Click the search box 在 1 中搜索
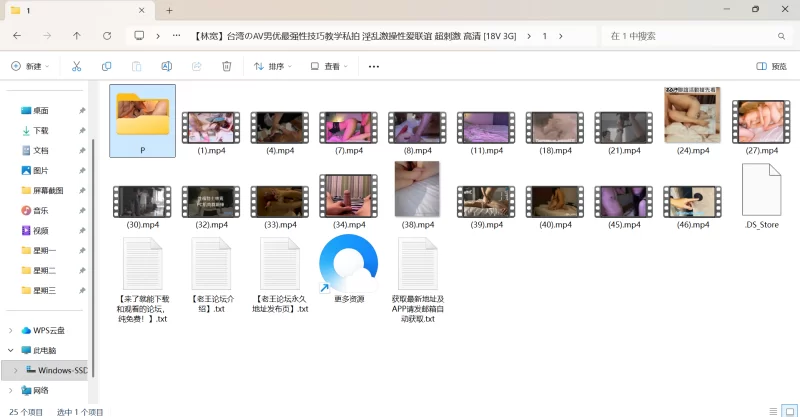The width and height of the screenshot is (800, 417). pos(690,36)
